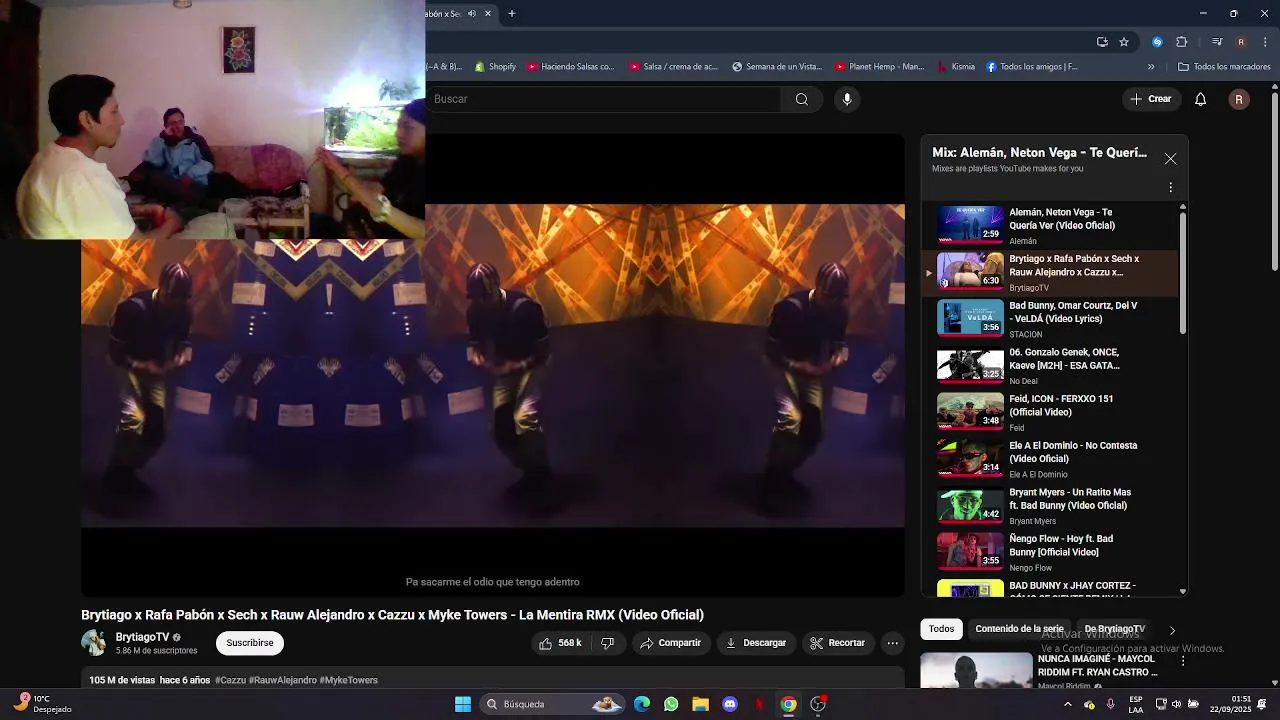1280x720 pixels.
Task: Open Haciendo Salsas bookmark
Action: pyautogui.click(x=571, y=67)
